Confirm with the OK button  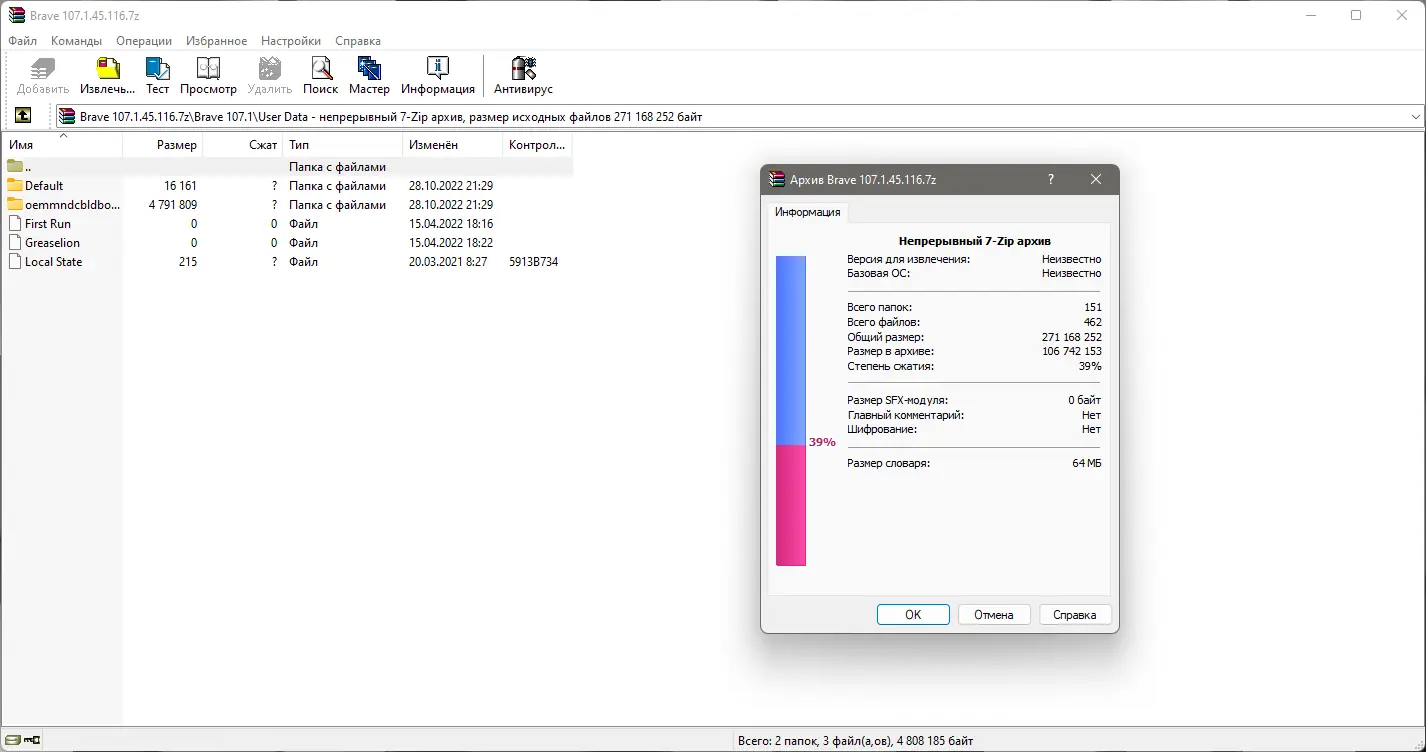tap(913, 615)
